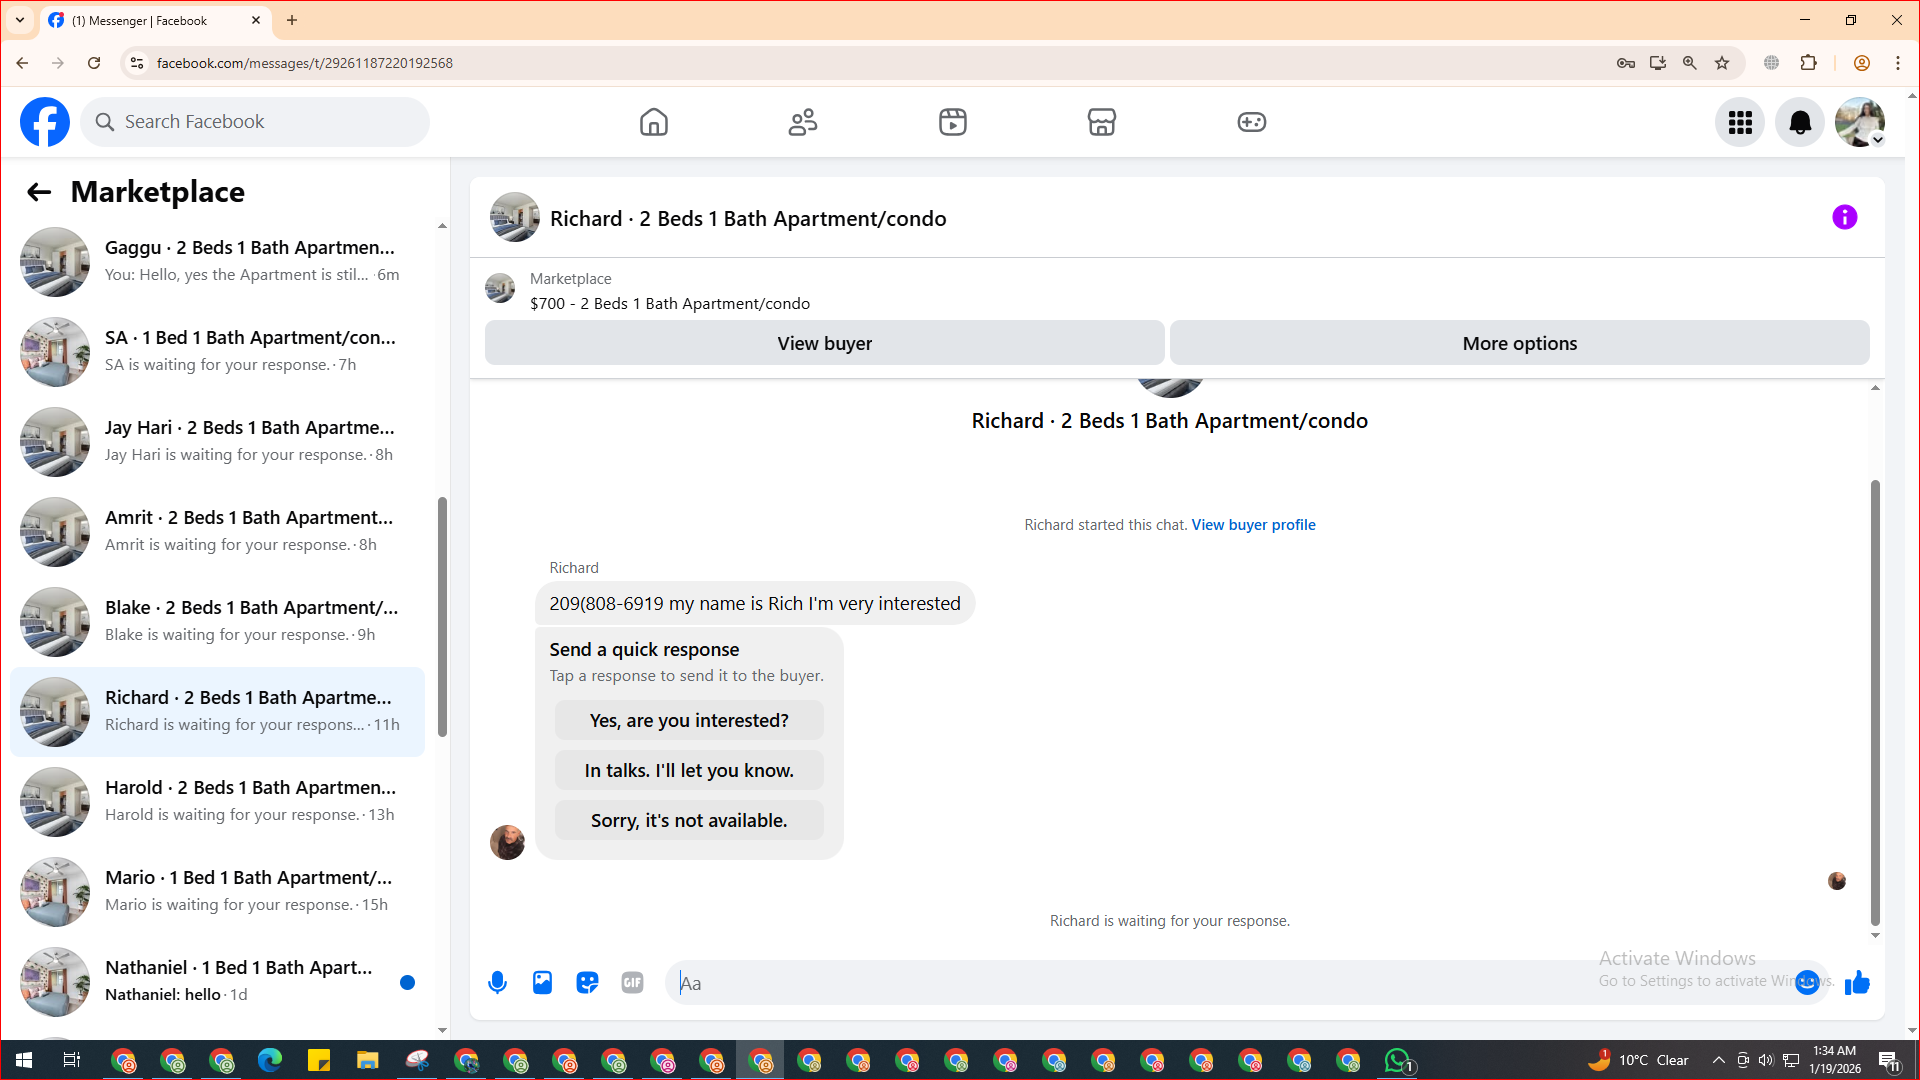Click the volume icon in system tray
This screenshot has width=1920, height=1080.
pyautogui.click(x=1766, y=1060)
